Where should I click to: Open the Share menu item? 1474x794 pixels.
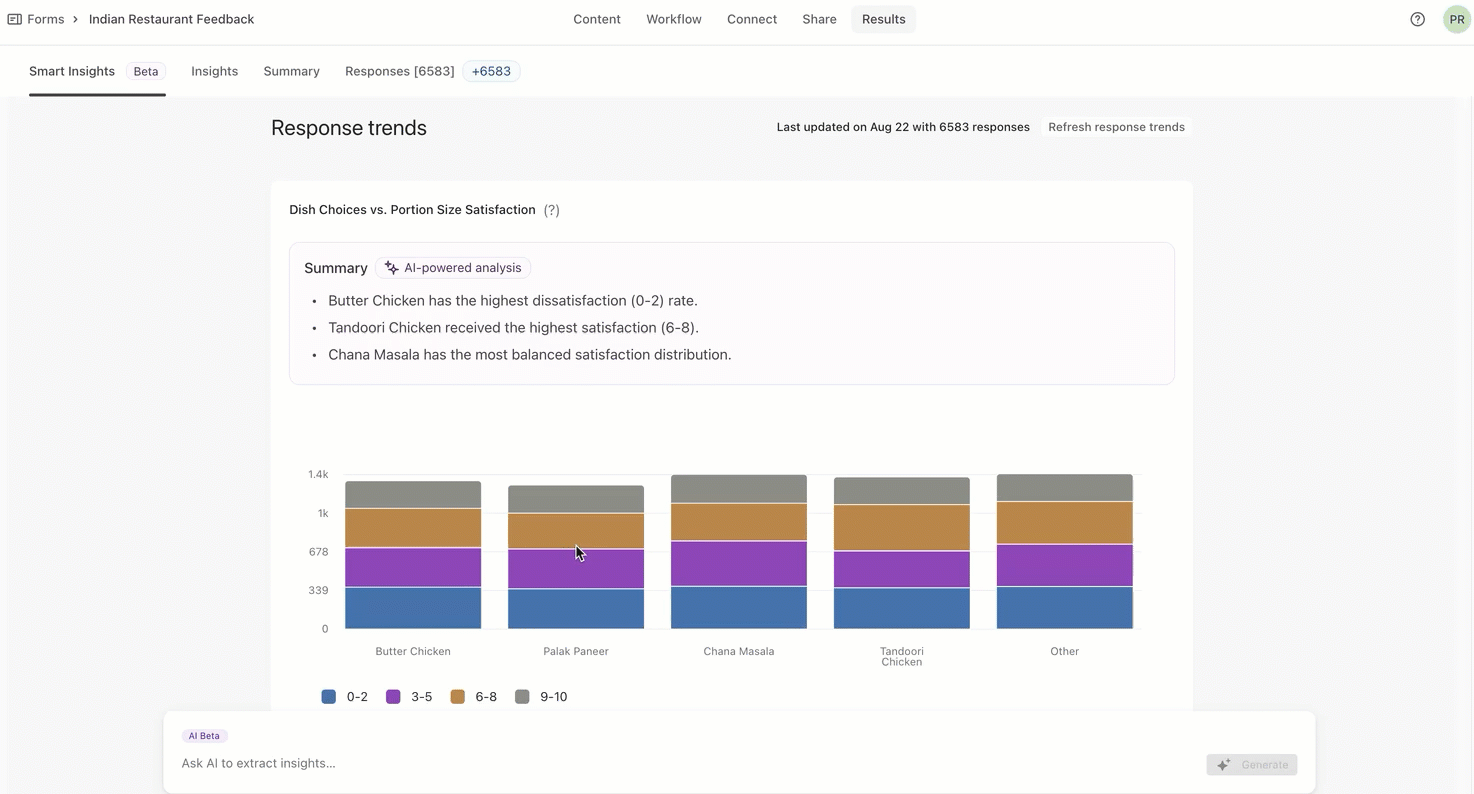pos(819,19)
